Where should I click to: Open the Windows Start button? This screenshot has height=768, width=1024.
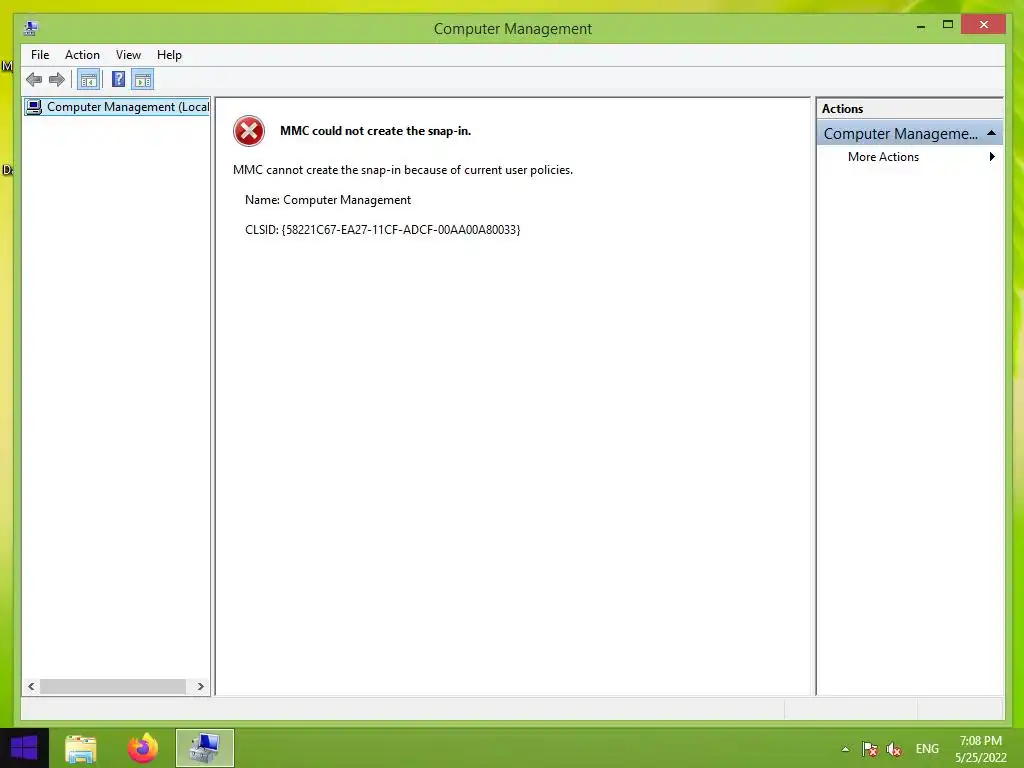point(24,748)
